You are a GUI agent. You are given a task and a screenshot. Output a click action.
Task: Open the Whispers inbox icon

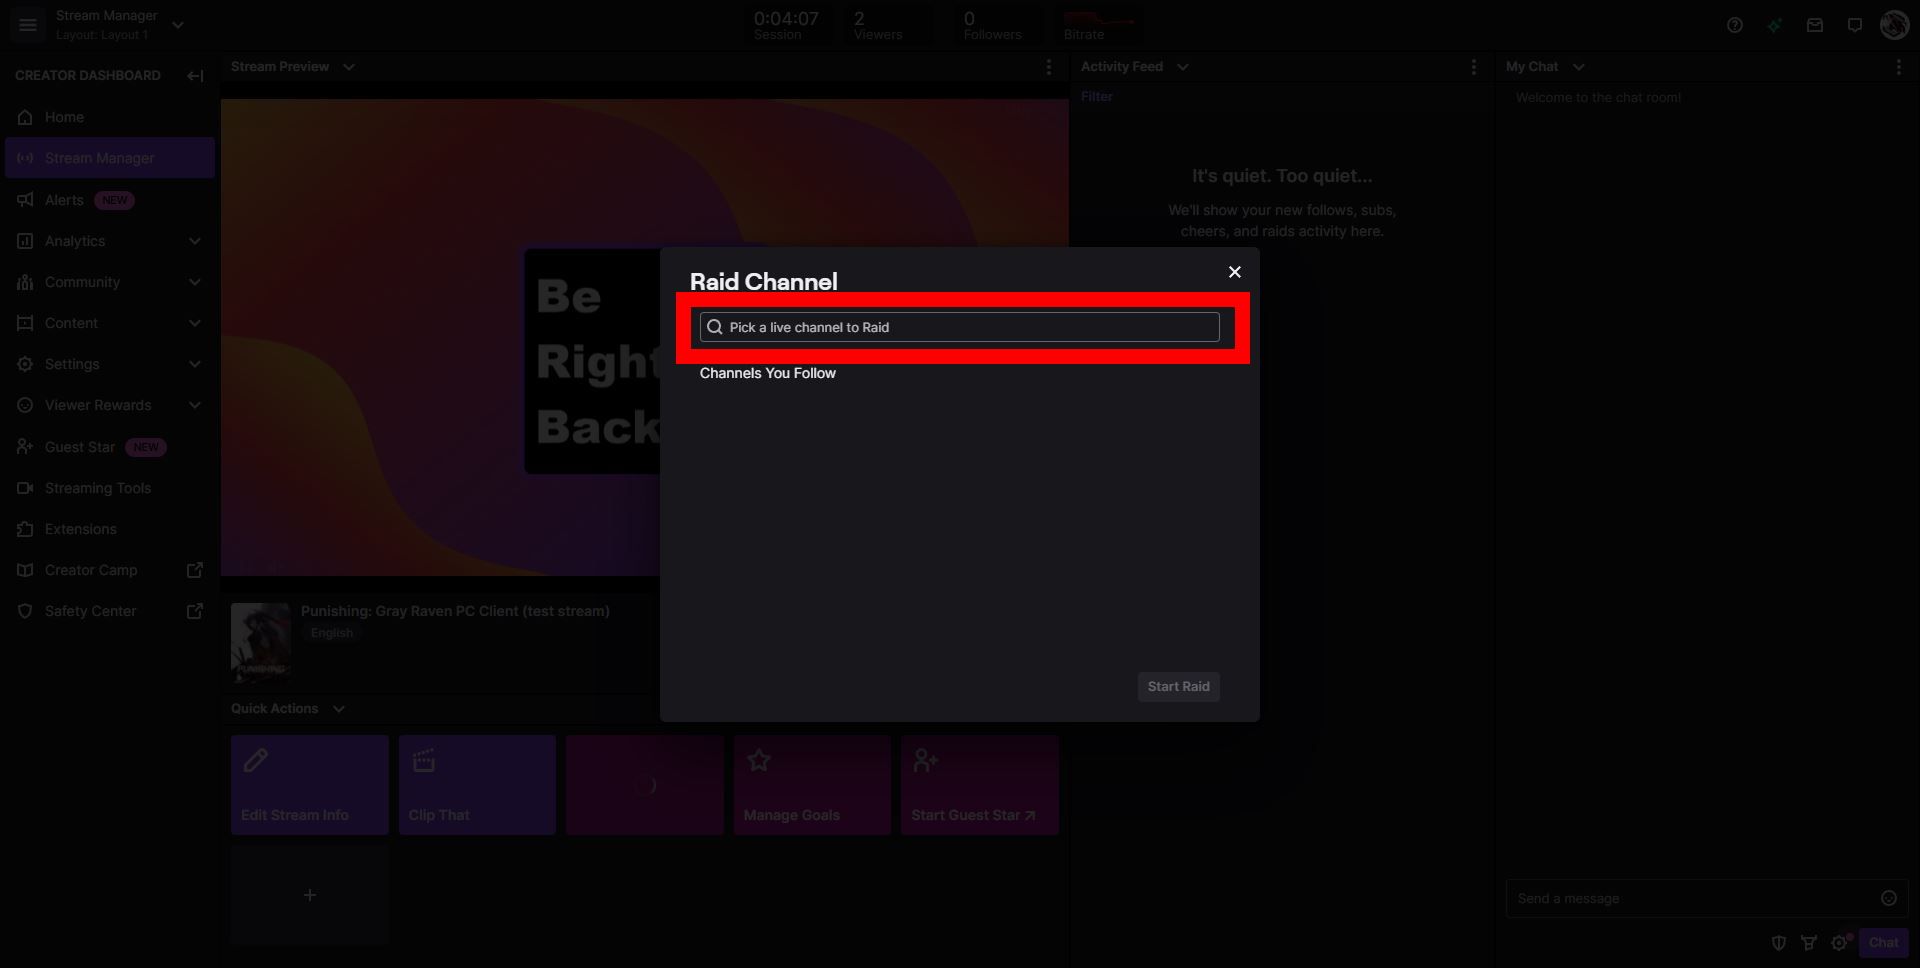[x=1814, y=25]
